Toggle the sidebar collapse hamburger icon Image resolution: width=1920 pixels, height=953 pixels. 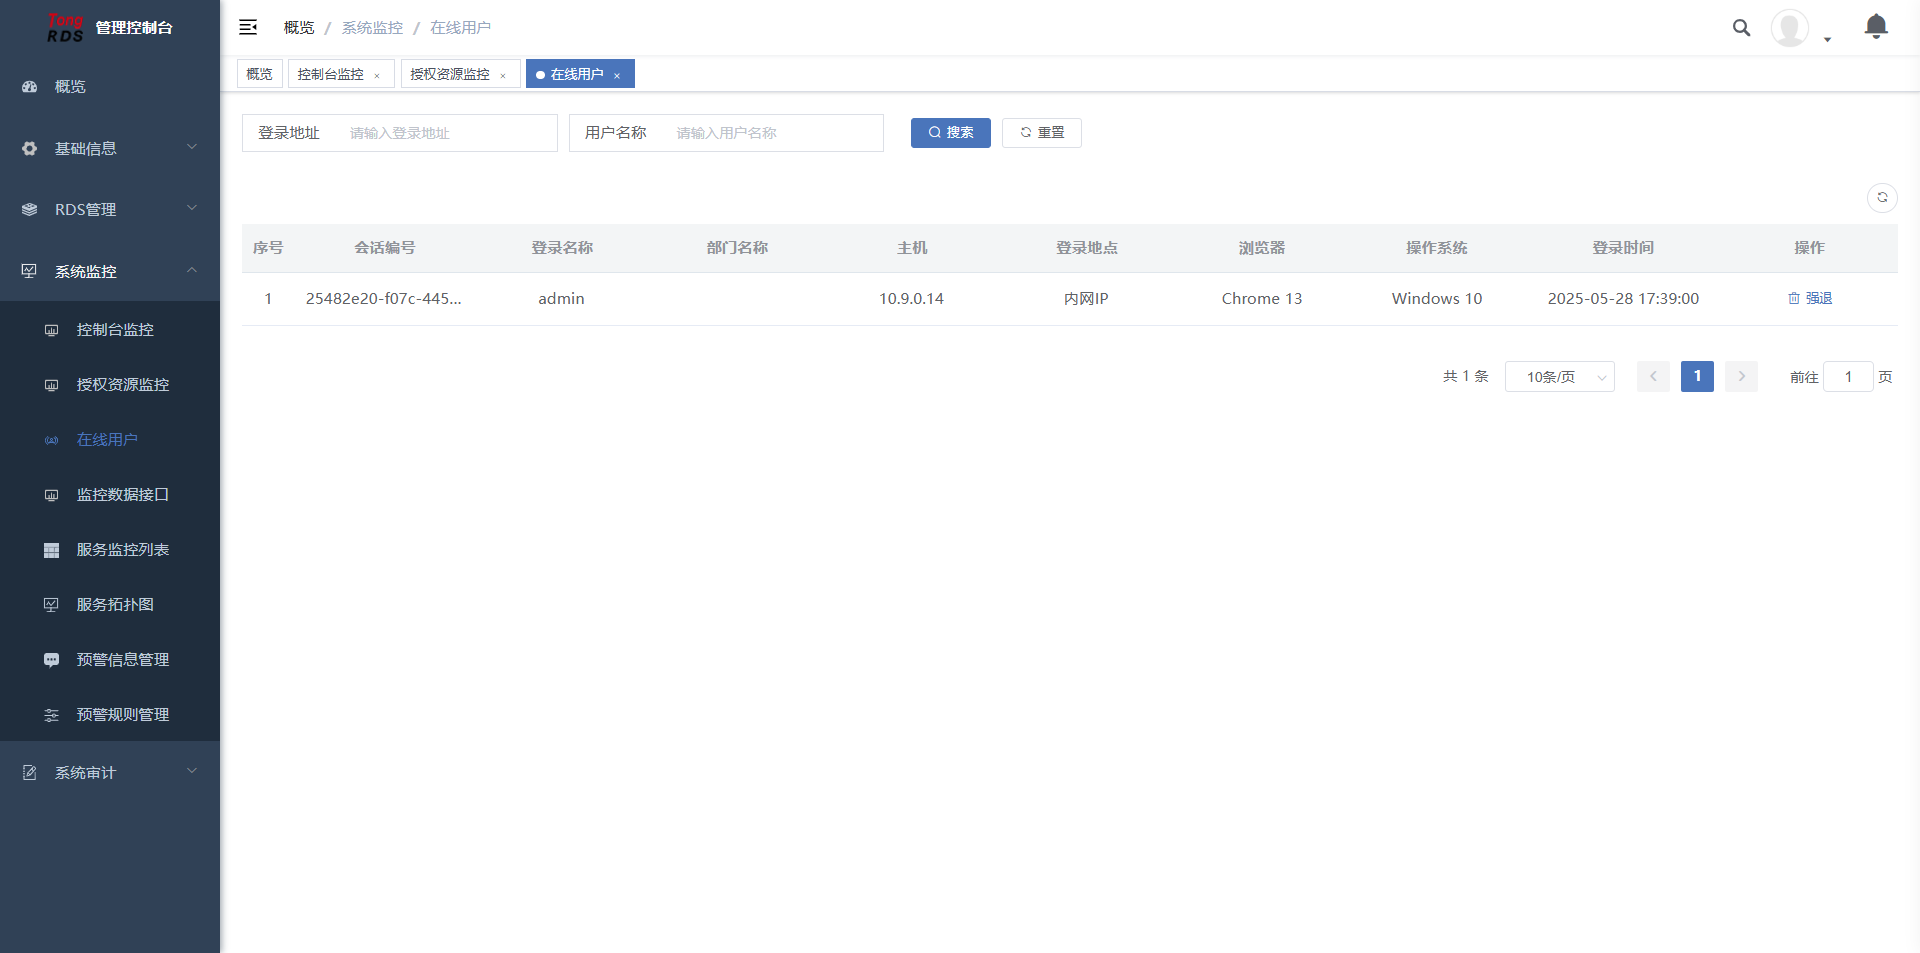pyautogui.click(x=248, y=27)
